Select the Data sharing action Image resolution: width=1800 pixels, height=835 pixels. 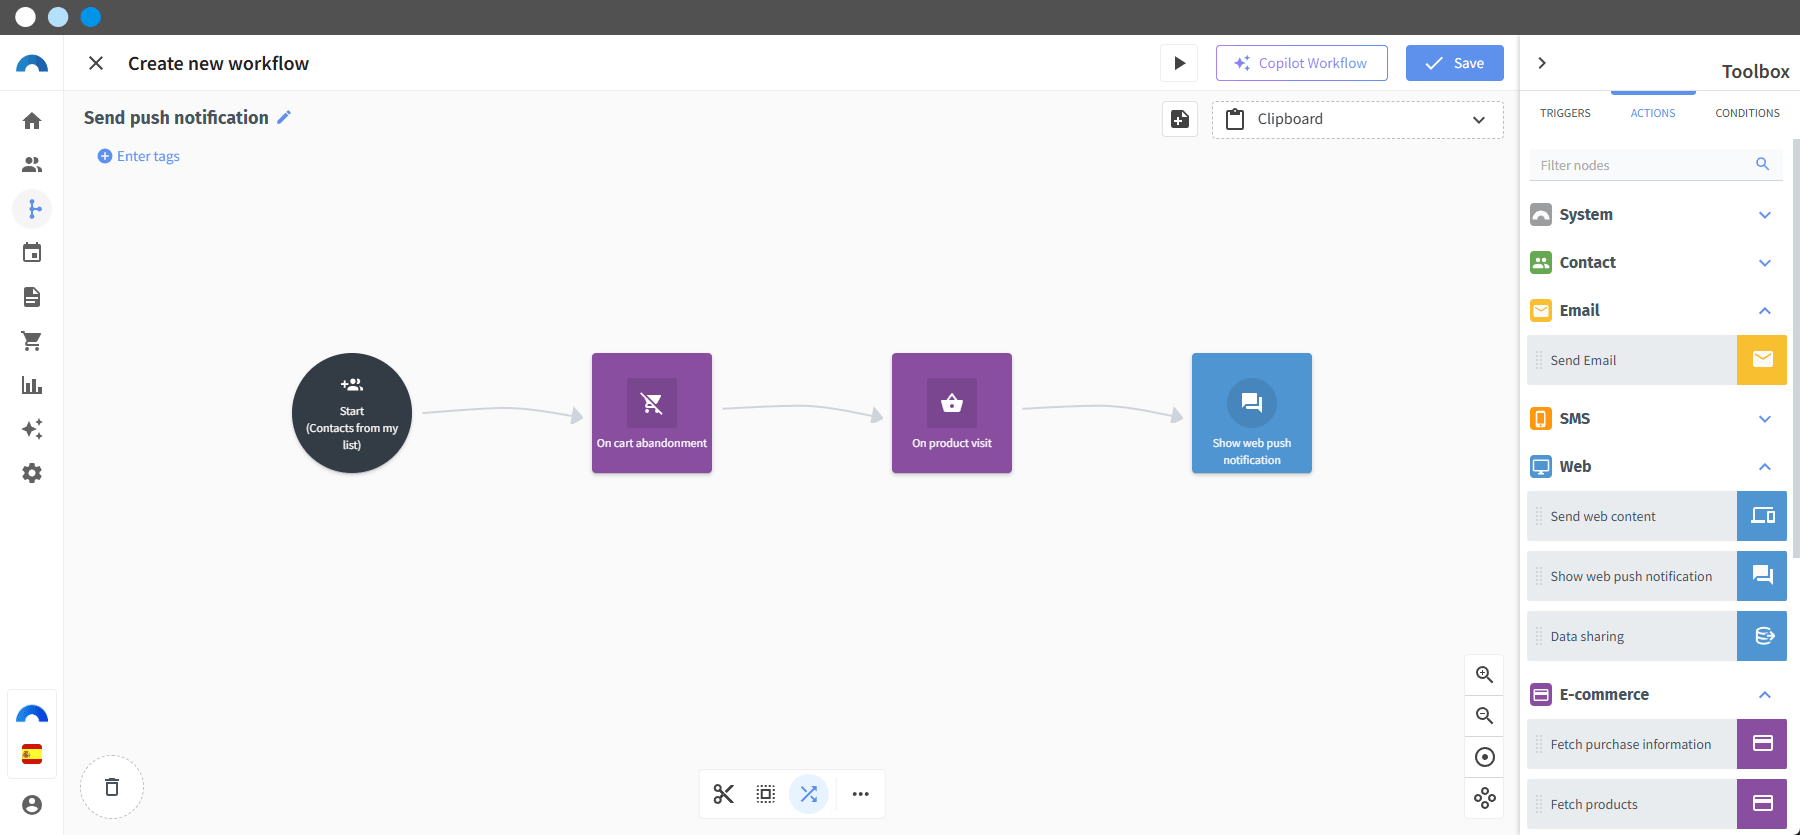pos(1657,636)
